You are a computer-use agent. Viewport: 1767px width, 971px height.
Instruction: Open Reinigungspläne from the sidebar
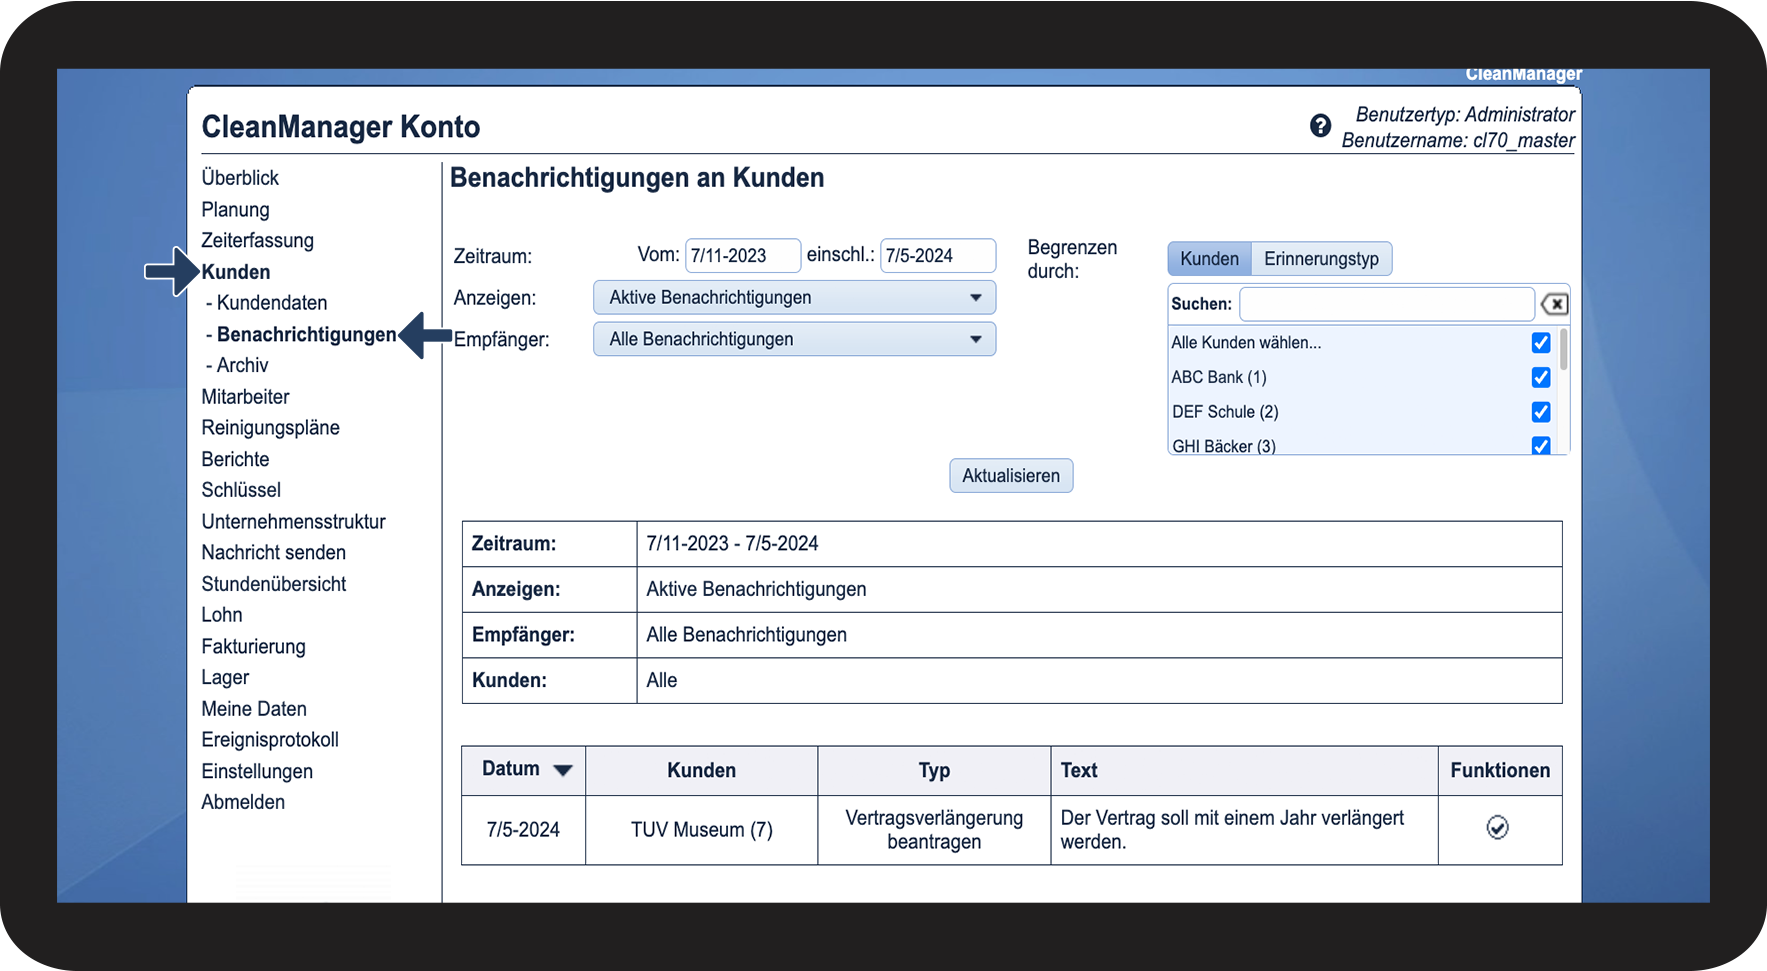click(270, 428)
